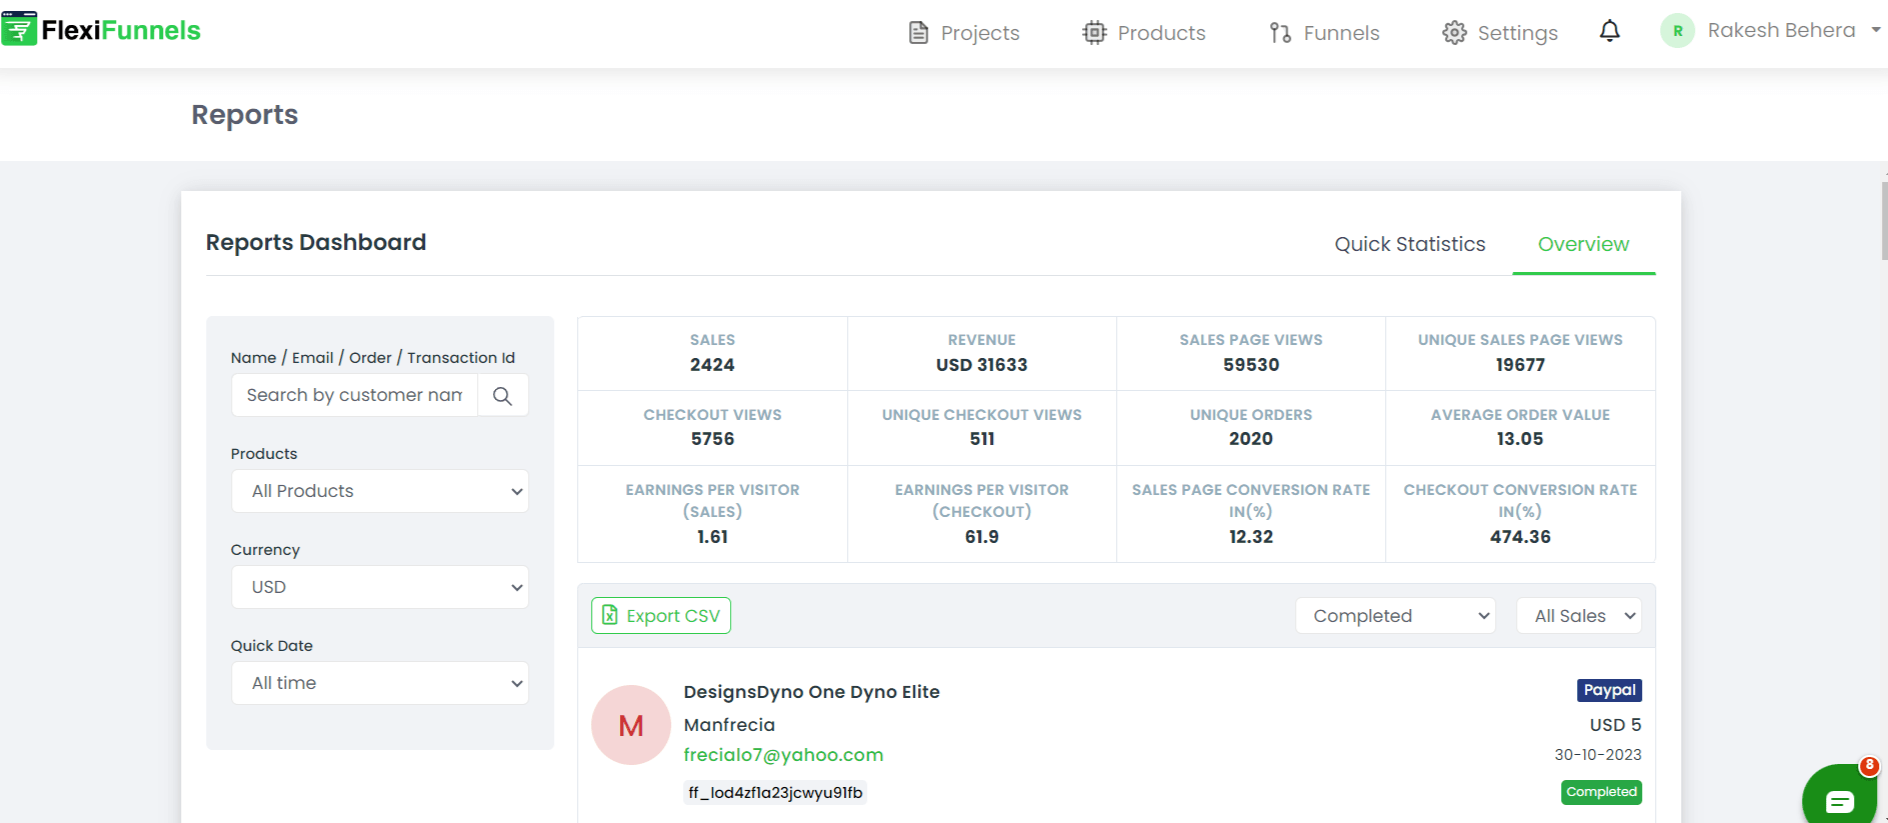The height and width of the screenshot is (823, 1888).
Task: Click the customer name Manfrecia
Action: (729, 725)
